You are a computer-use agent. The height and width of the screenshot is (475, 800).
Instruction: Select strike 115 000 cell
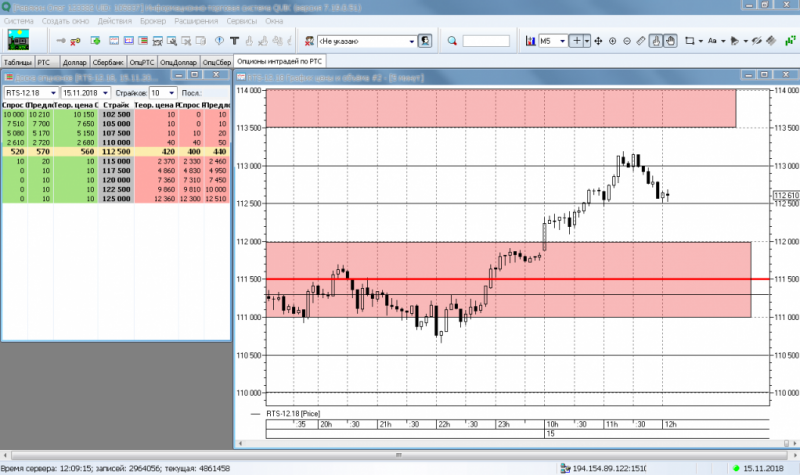[116, 161]
